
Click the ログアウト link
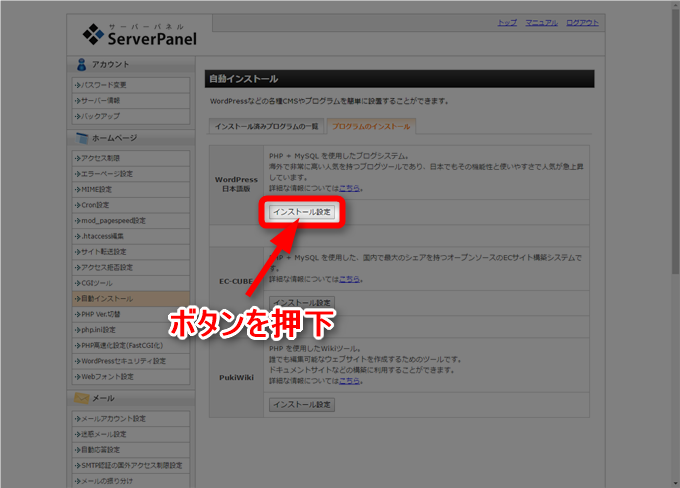582,23
